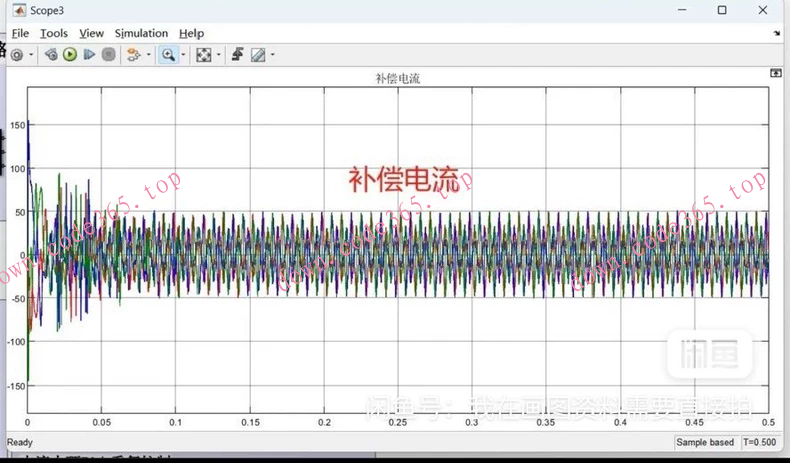The width and height of the screenshot is (790, 463).
Task: Expand the Configuration Properties dropdown arrow
Action: click(x=31, y=55)
